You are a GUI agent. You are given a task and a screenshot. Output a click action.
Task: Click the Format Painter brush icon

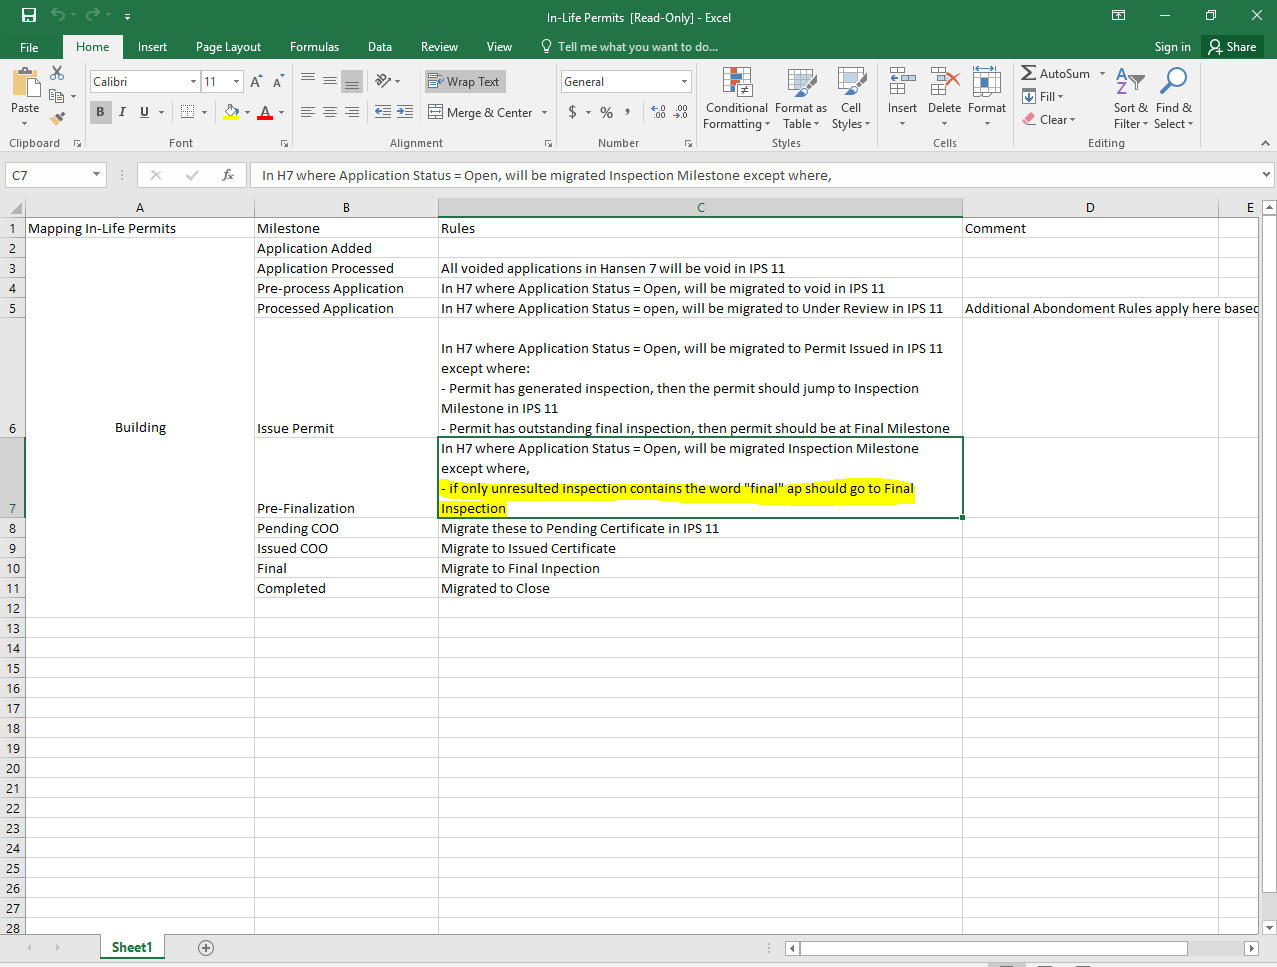click(x=57, y=118)
